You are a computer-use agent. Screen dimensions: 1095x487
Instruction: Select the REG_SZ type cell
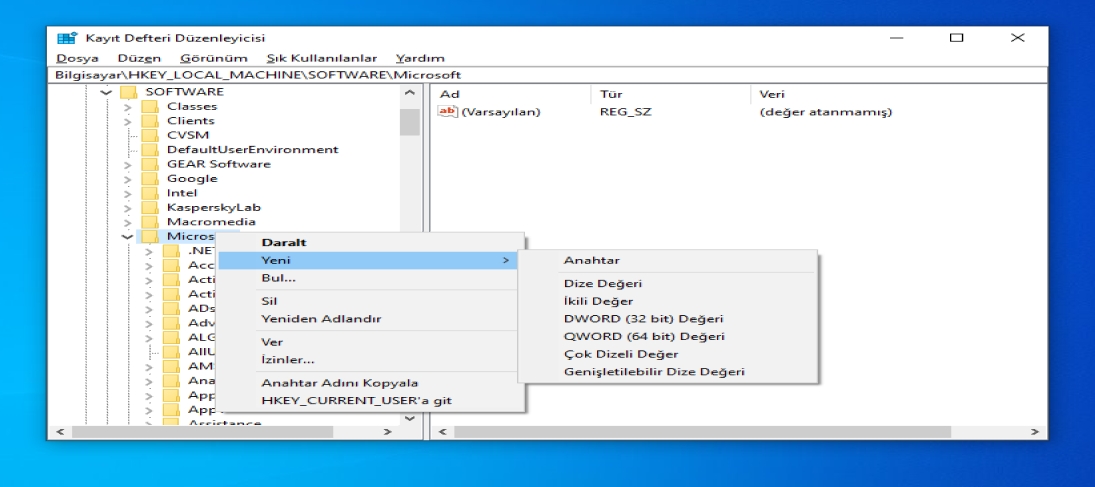[x=626, y=112]
